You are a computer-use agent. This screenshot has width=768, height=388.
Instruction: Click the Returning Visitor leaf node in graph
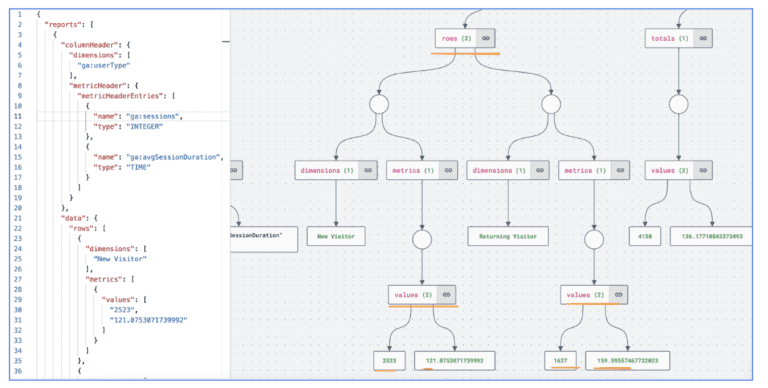point(508,236)
